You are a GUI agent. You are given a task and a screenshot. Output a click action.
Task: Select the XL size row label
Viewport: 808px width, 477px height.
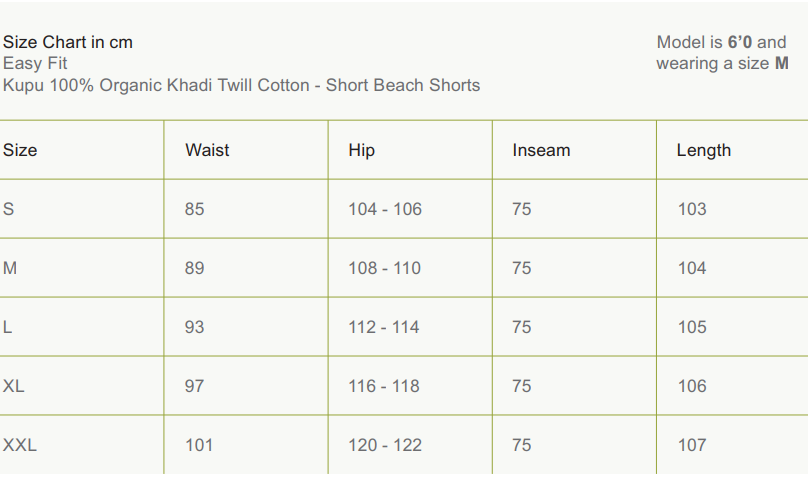coord(14,386)
